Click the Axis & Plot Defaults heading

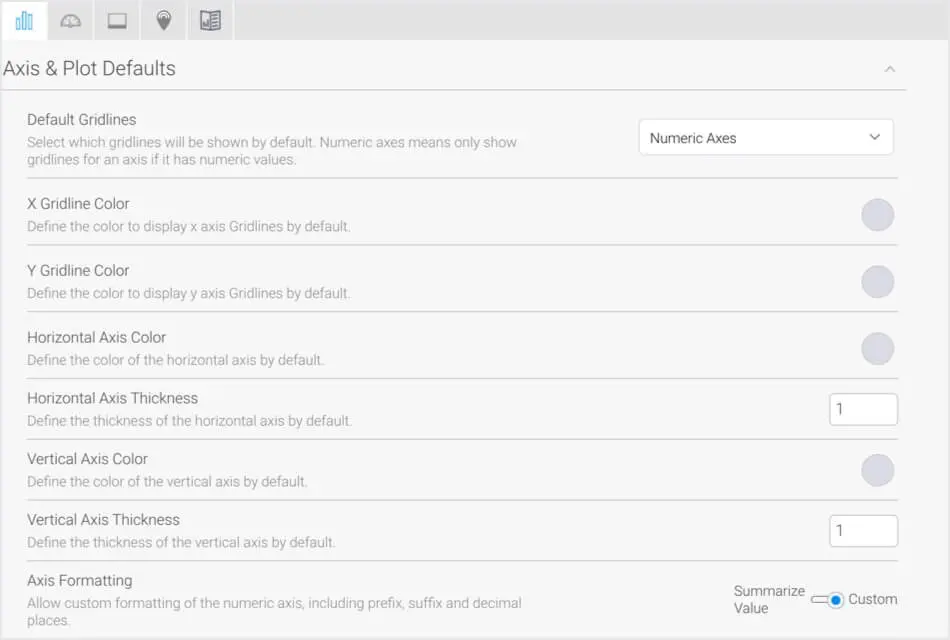90,69
